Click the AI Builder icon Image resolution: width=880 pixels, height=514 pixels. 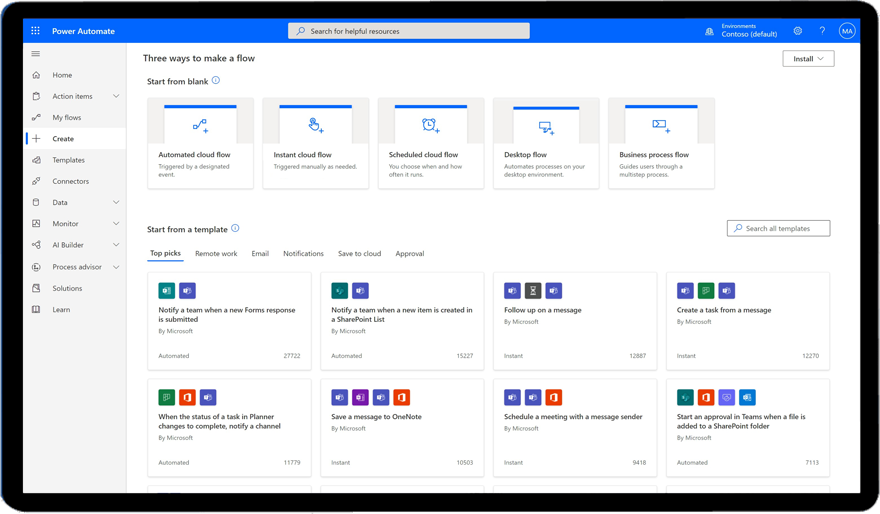(x=36, y=245)
